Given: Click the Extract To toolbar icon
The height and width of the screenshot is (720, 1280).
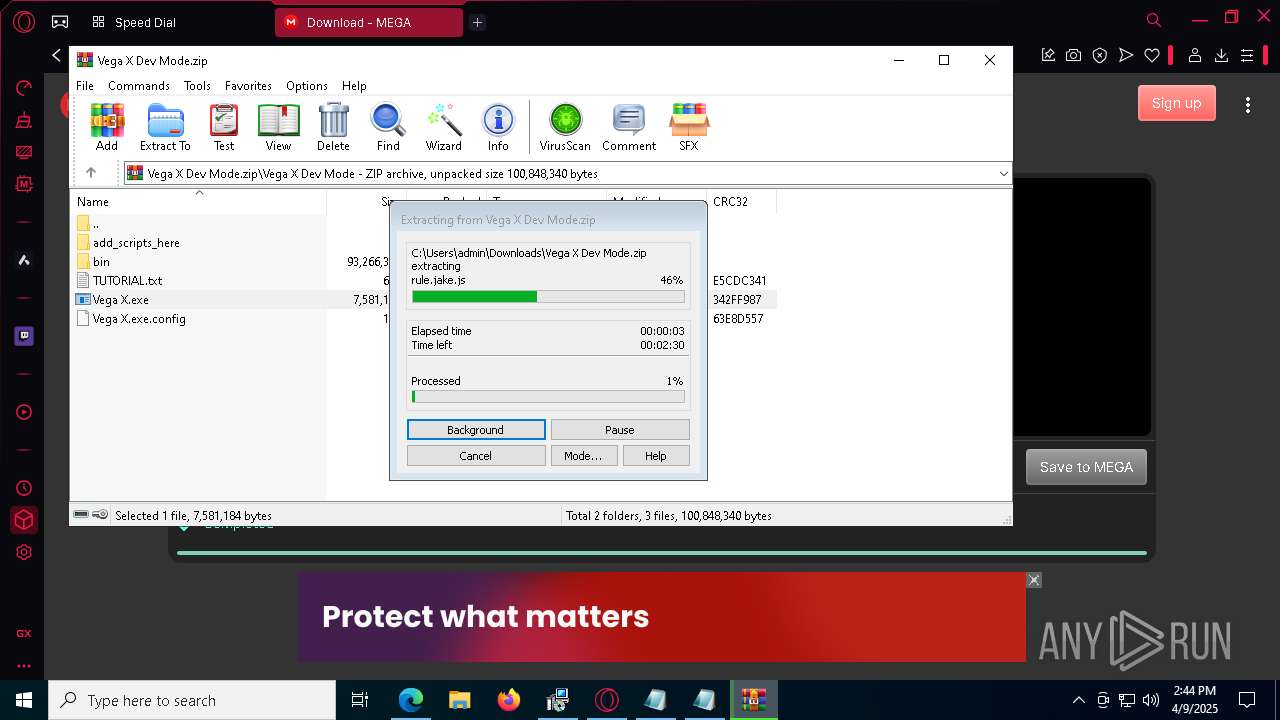Looking at the screenshot, I should pyautogui.click(x=165, y=127).
